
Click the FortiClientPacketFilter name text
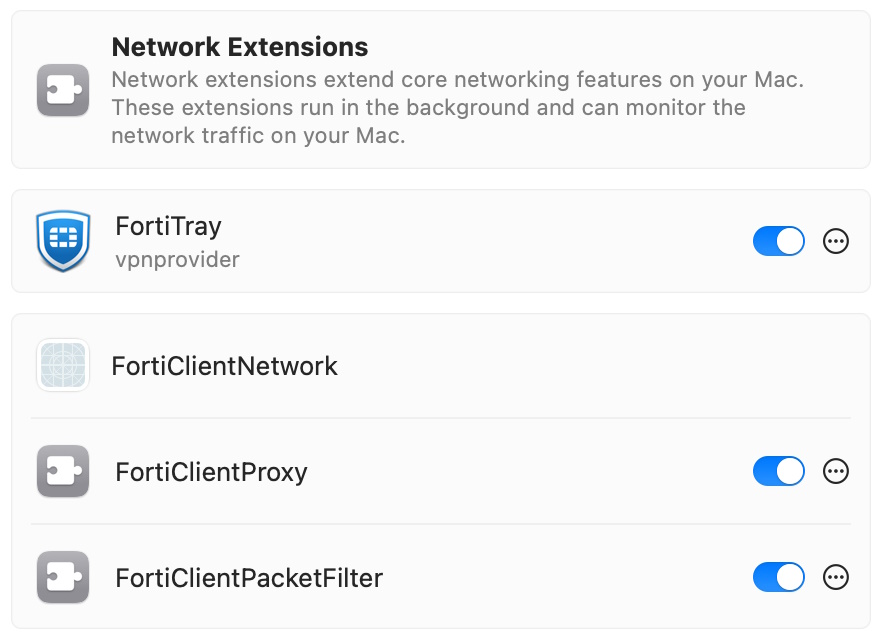[x=249, y=578]
